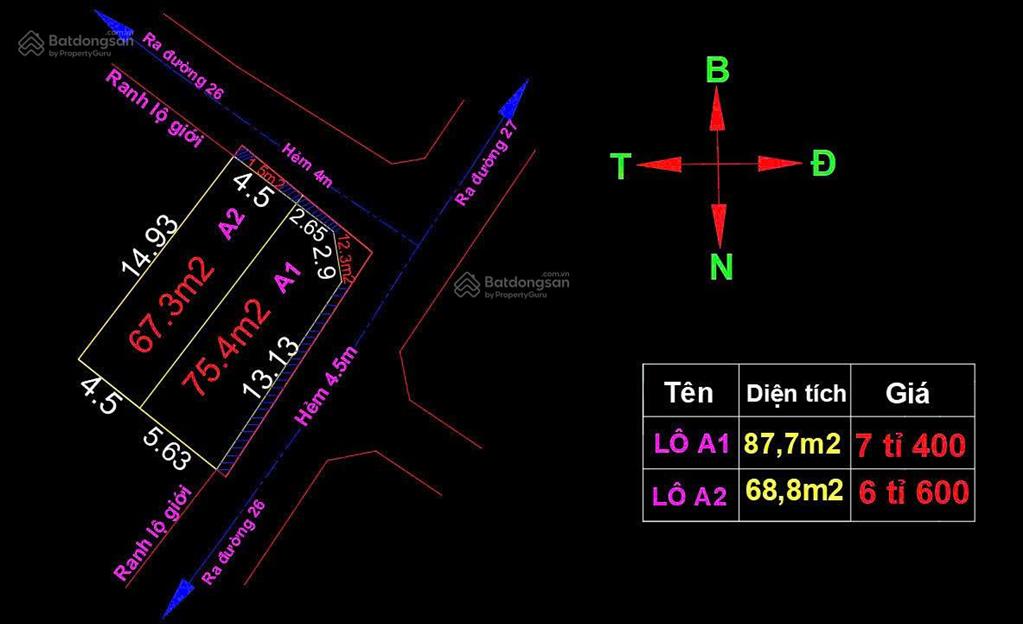Click the magenta "A1" lot label in the plan
Image resolution: width=1023 pixels, height=624 pixels.
click(287, 277)
